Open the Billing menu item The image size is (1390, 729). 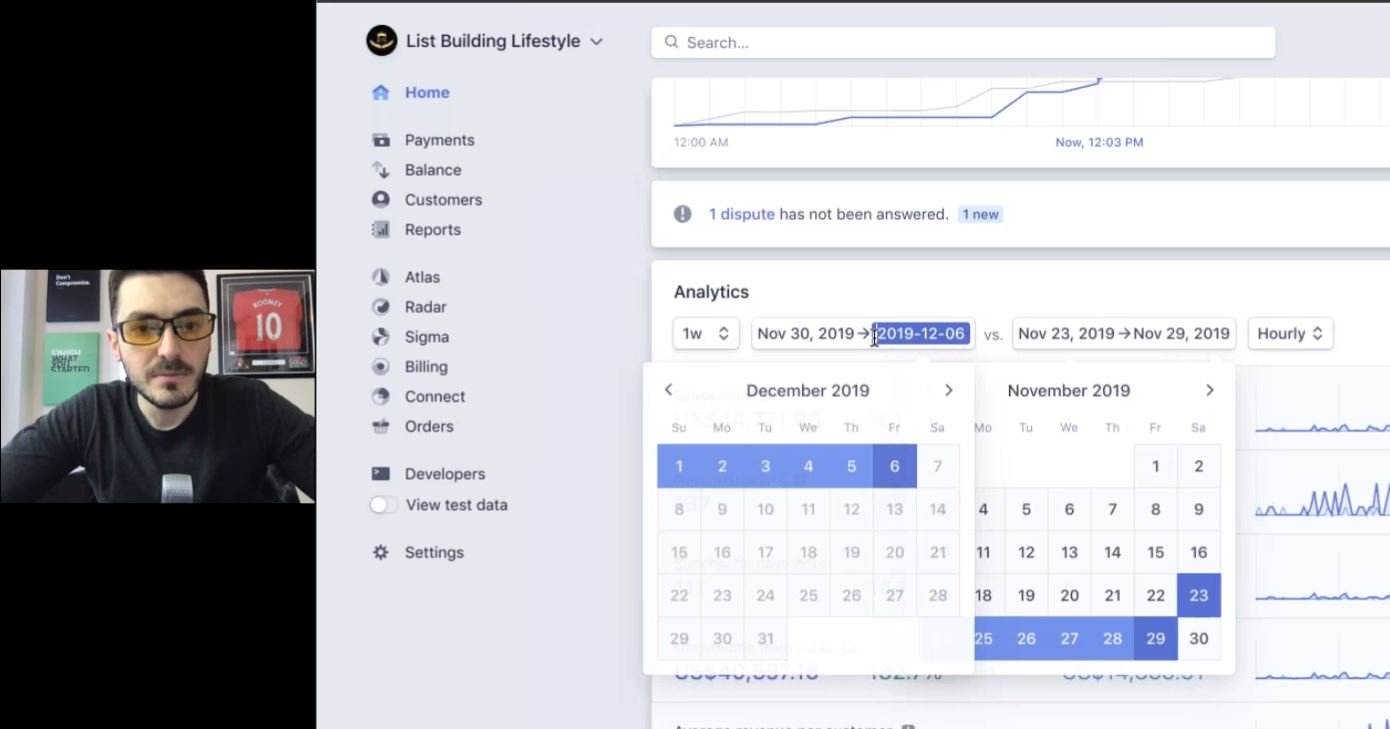425,367
